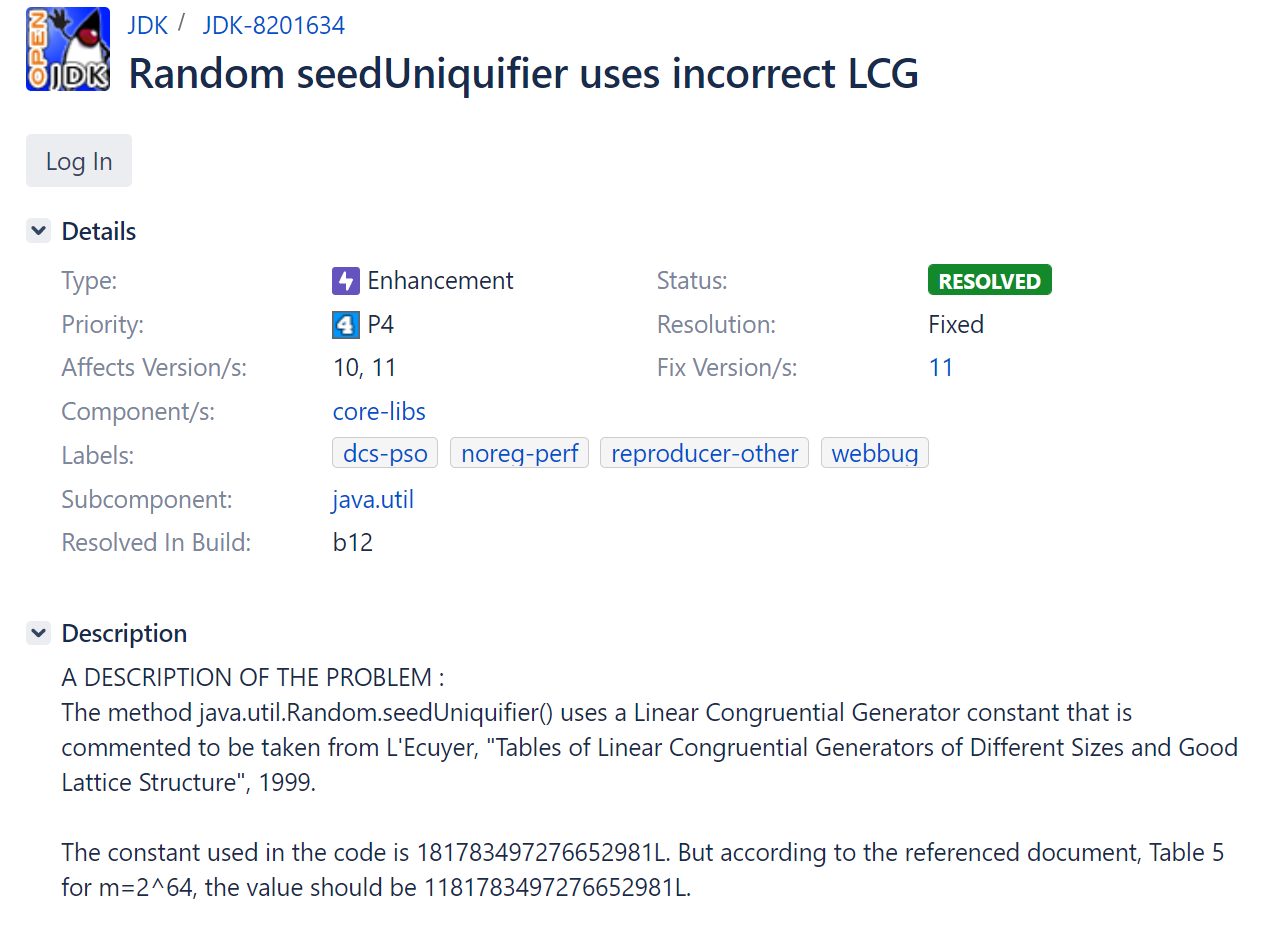1267x935 pixels.
Task: Select the dcs-pso label
Action: click(385, 454)
